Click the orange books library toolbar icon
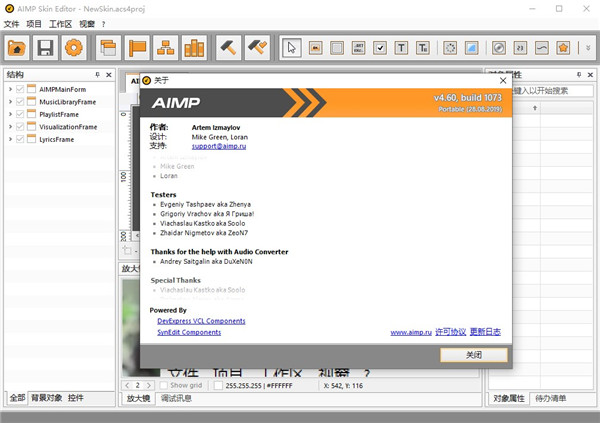 (x=194, y=48)
